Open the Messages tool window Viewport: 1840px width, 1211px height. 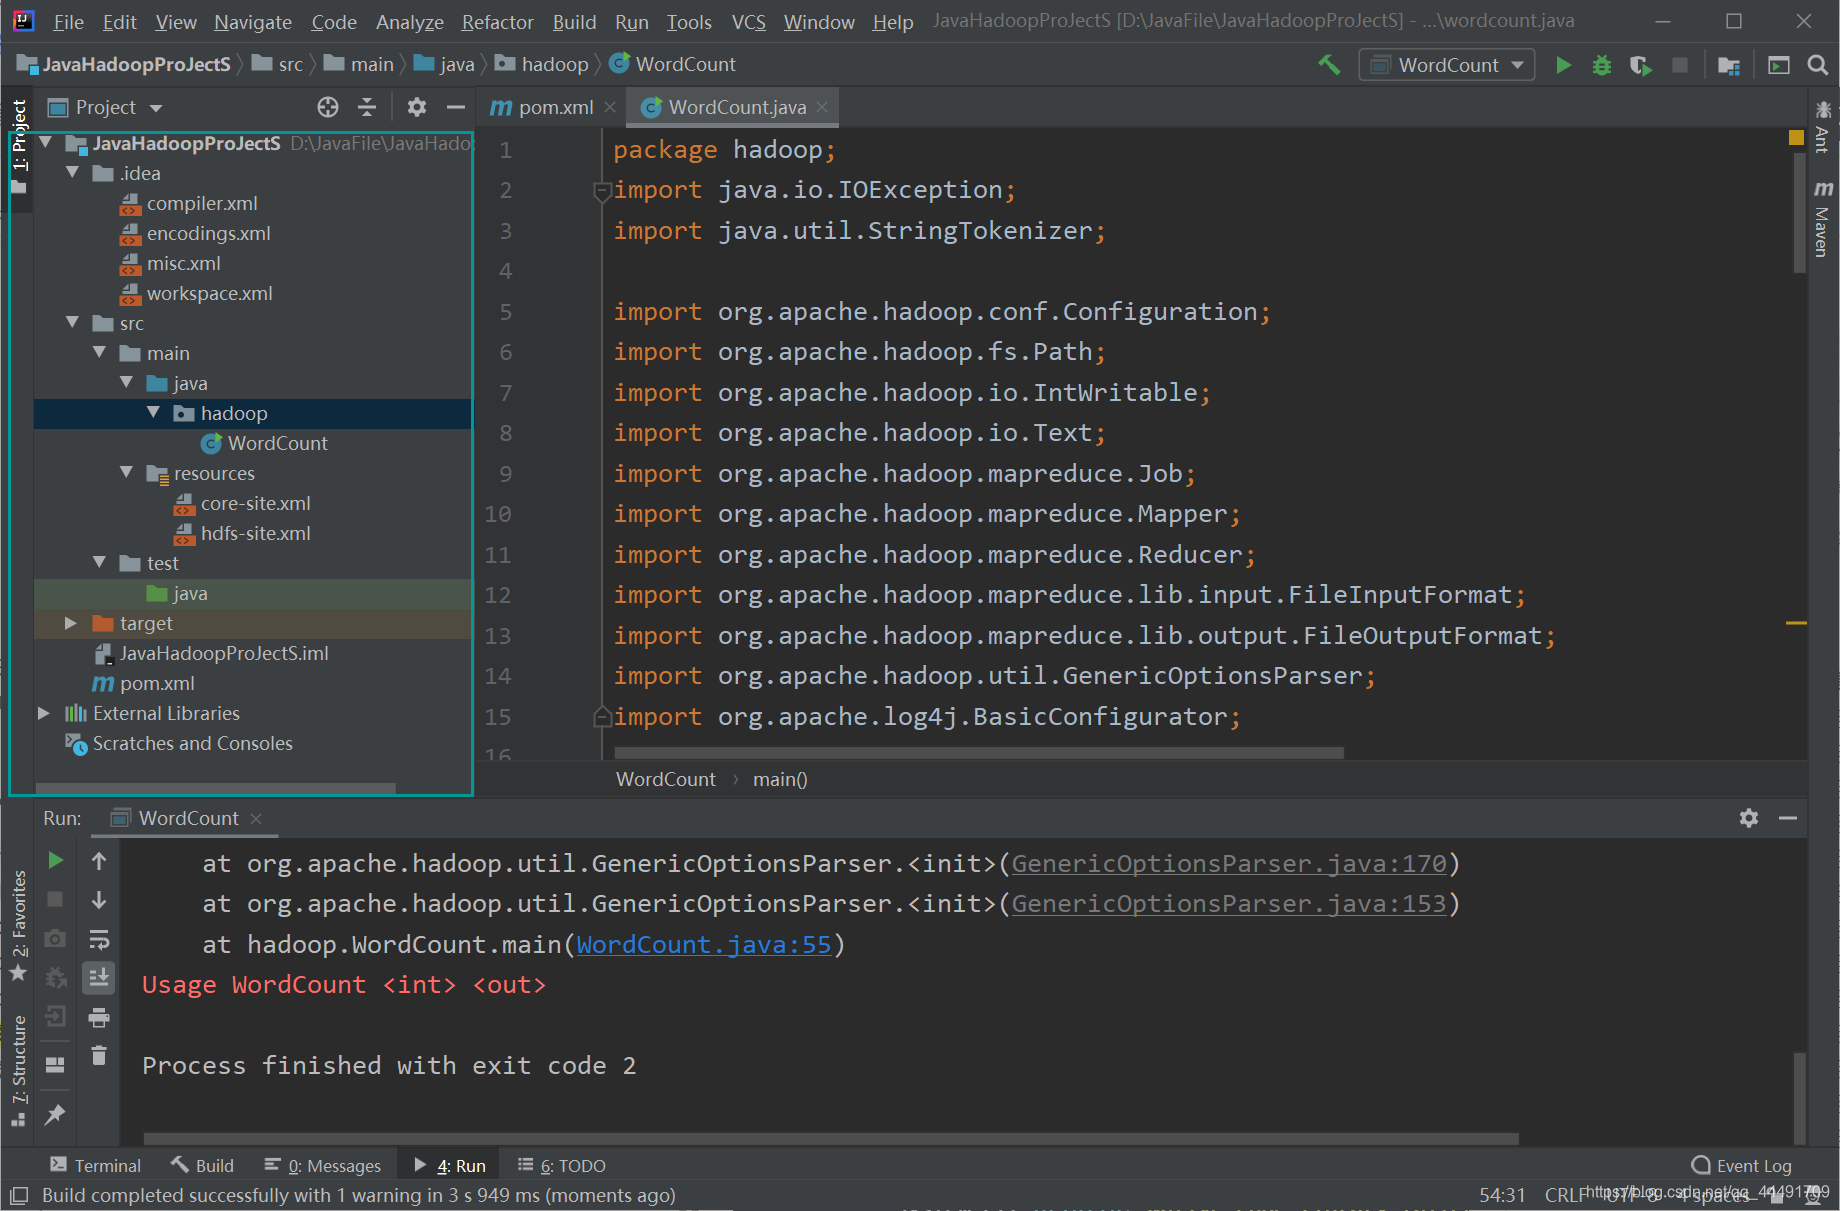point(323,1165)
